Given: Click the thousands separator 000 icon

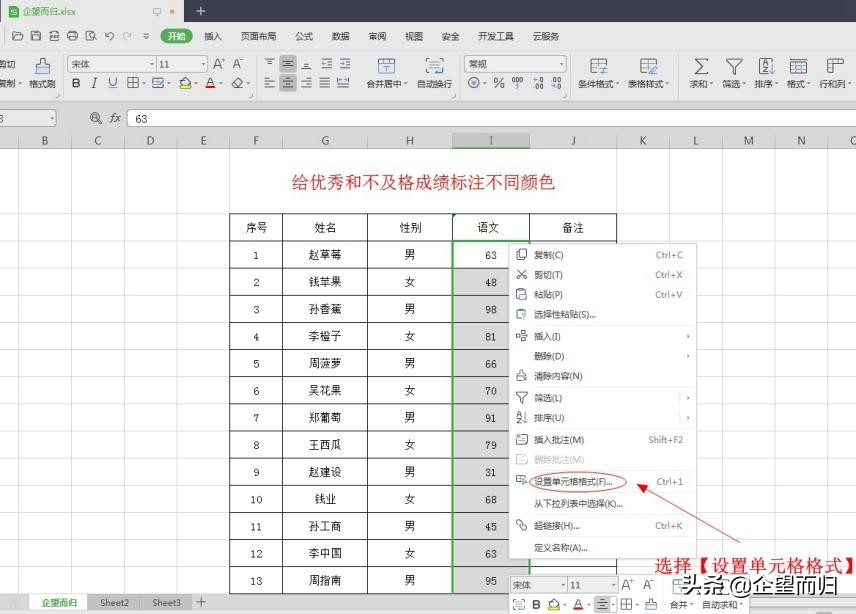Looking at the screenshot, I should point(517,82).
